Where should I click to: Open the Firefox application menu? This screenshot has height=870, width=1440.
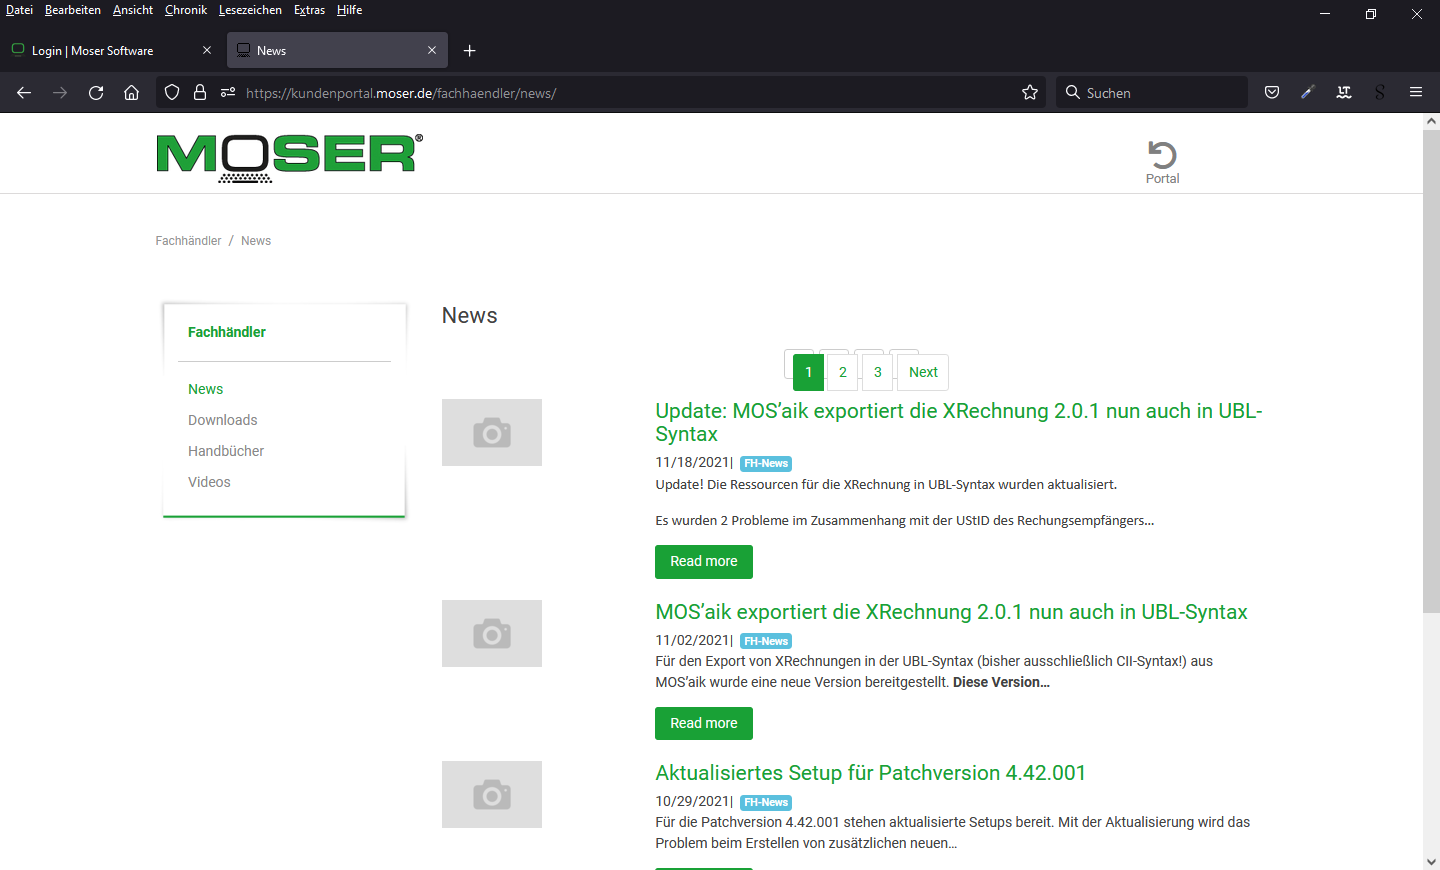1416,93
